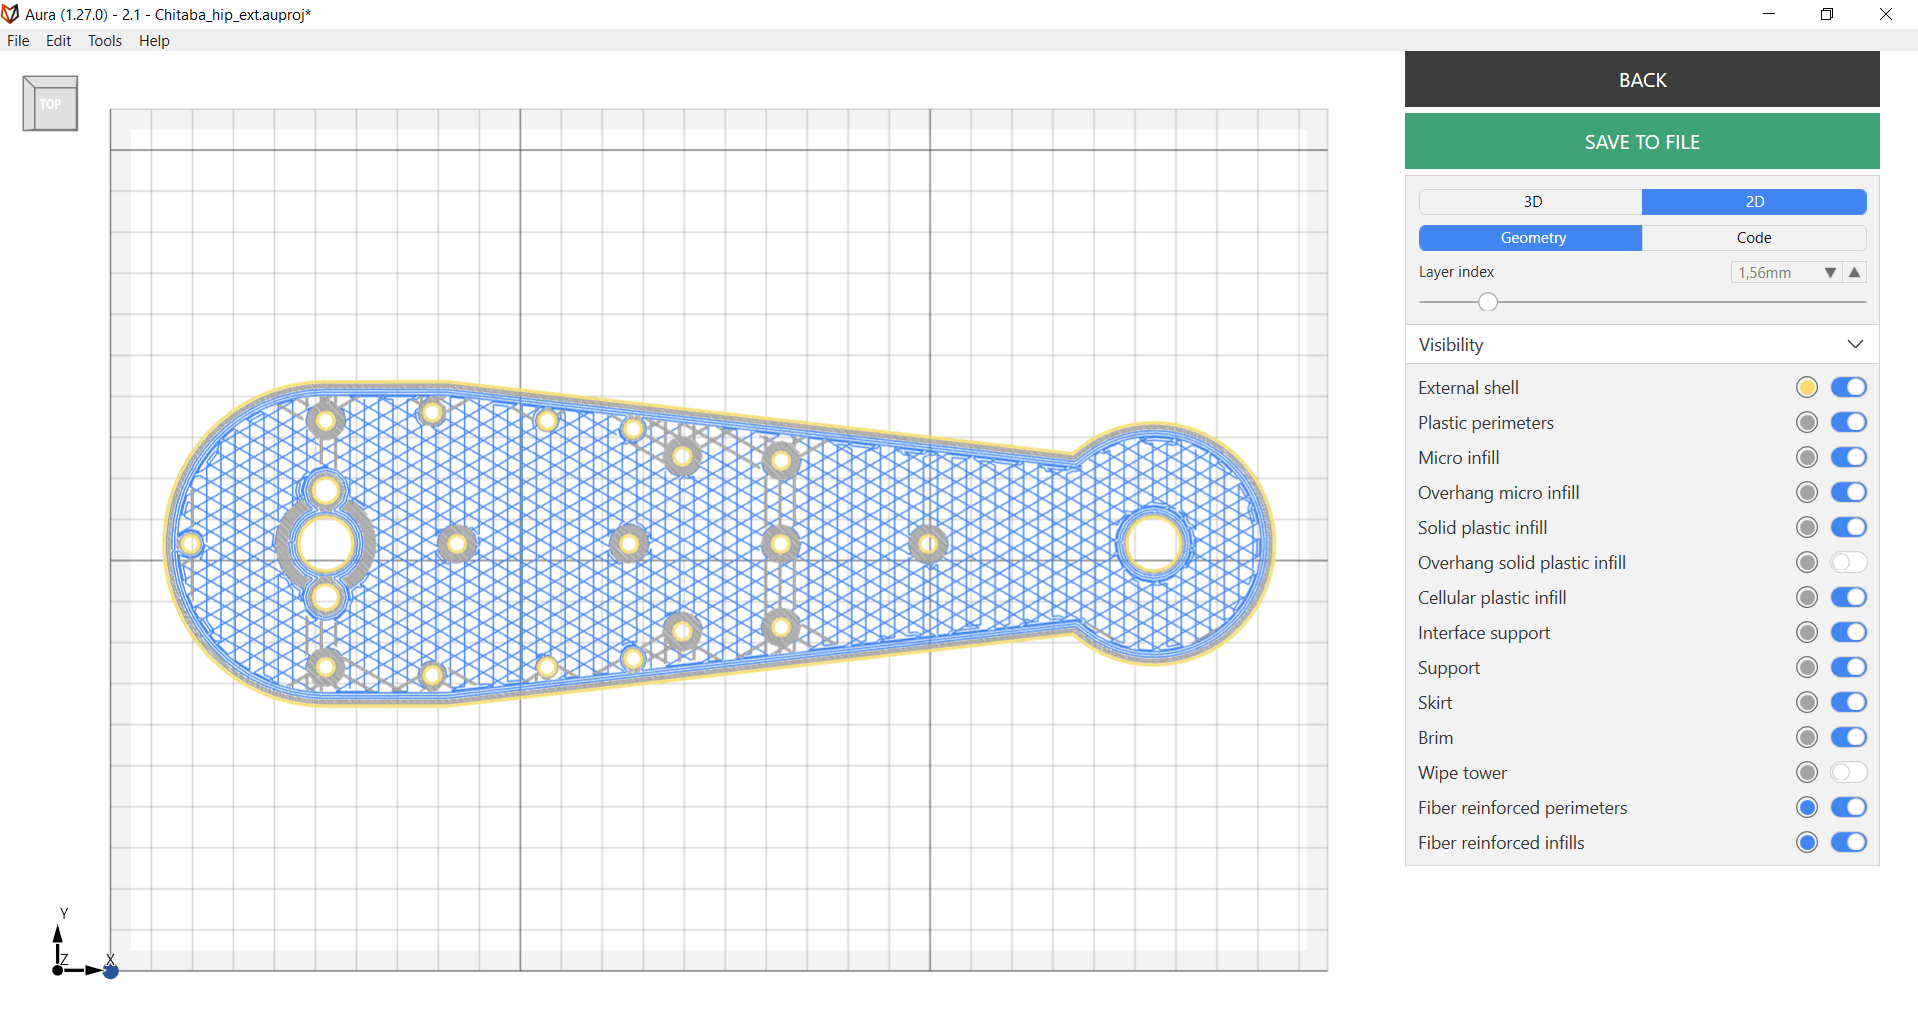Image resolution: width=1918 pixels, height=1020 pixels.
Task: Click the Fiber reinforced infills color circle
Action: click(x=1807, y=843)
